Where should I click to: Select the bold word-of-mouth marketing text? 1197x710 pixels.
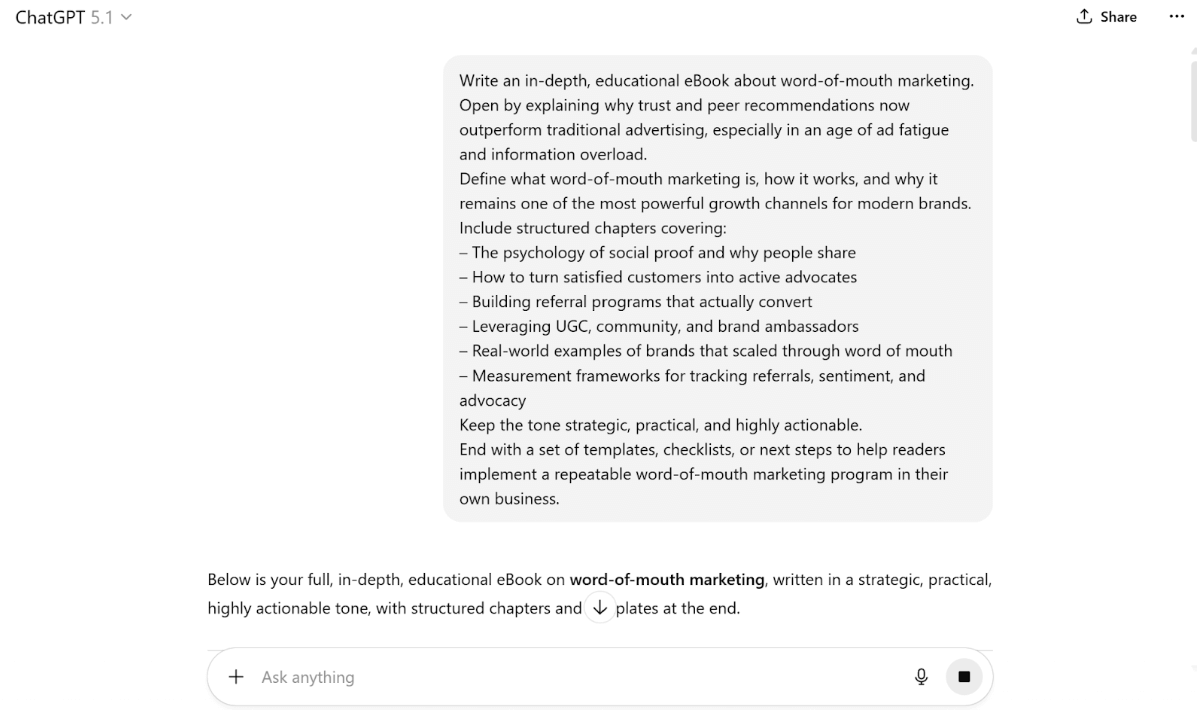point(667,579)
